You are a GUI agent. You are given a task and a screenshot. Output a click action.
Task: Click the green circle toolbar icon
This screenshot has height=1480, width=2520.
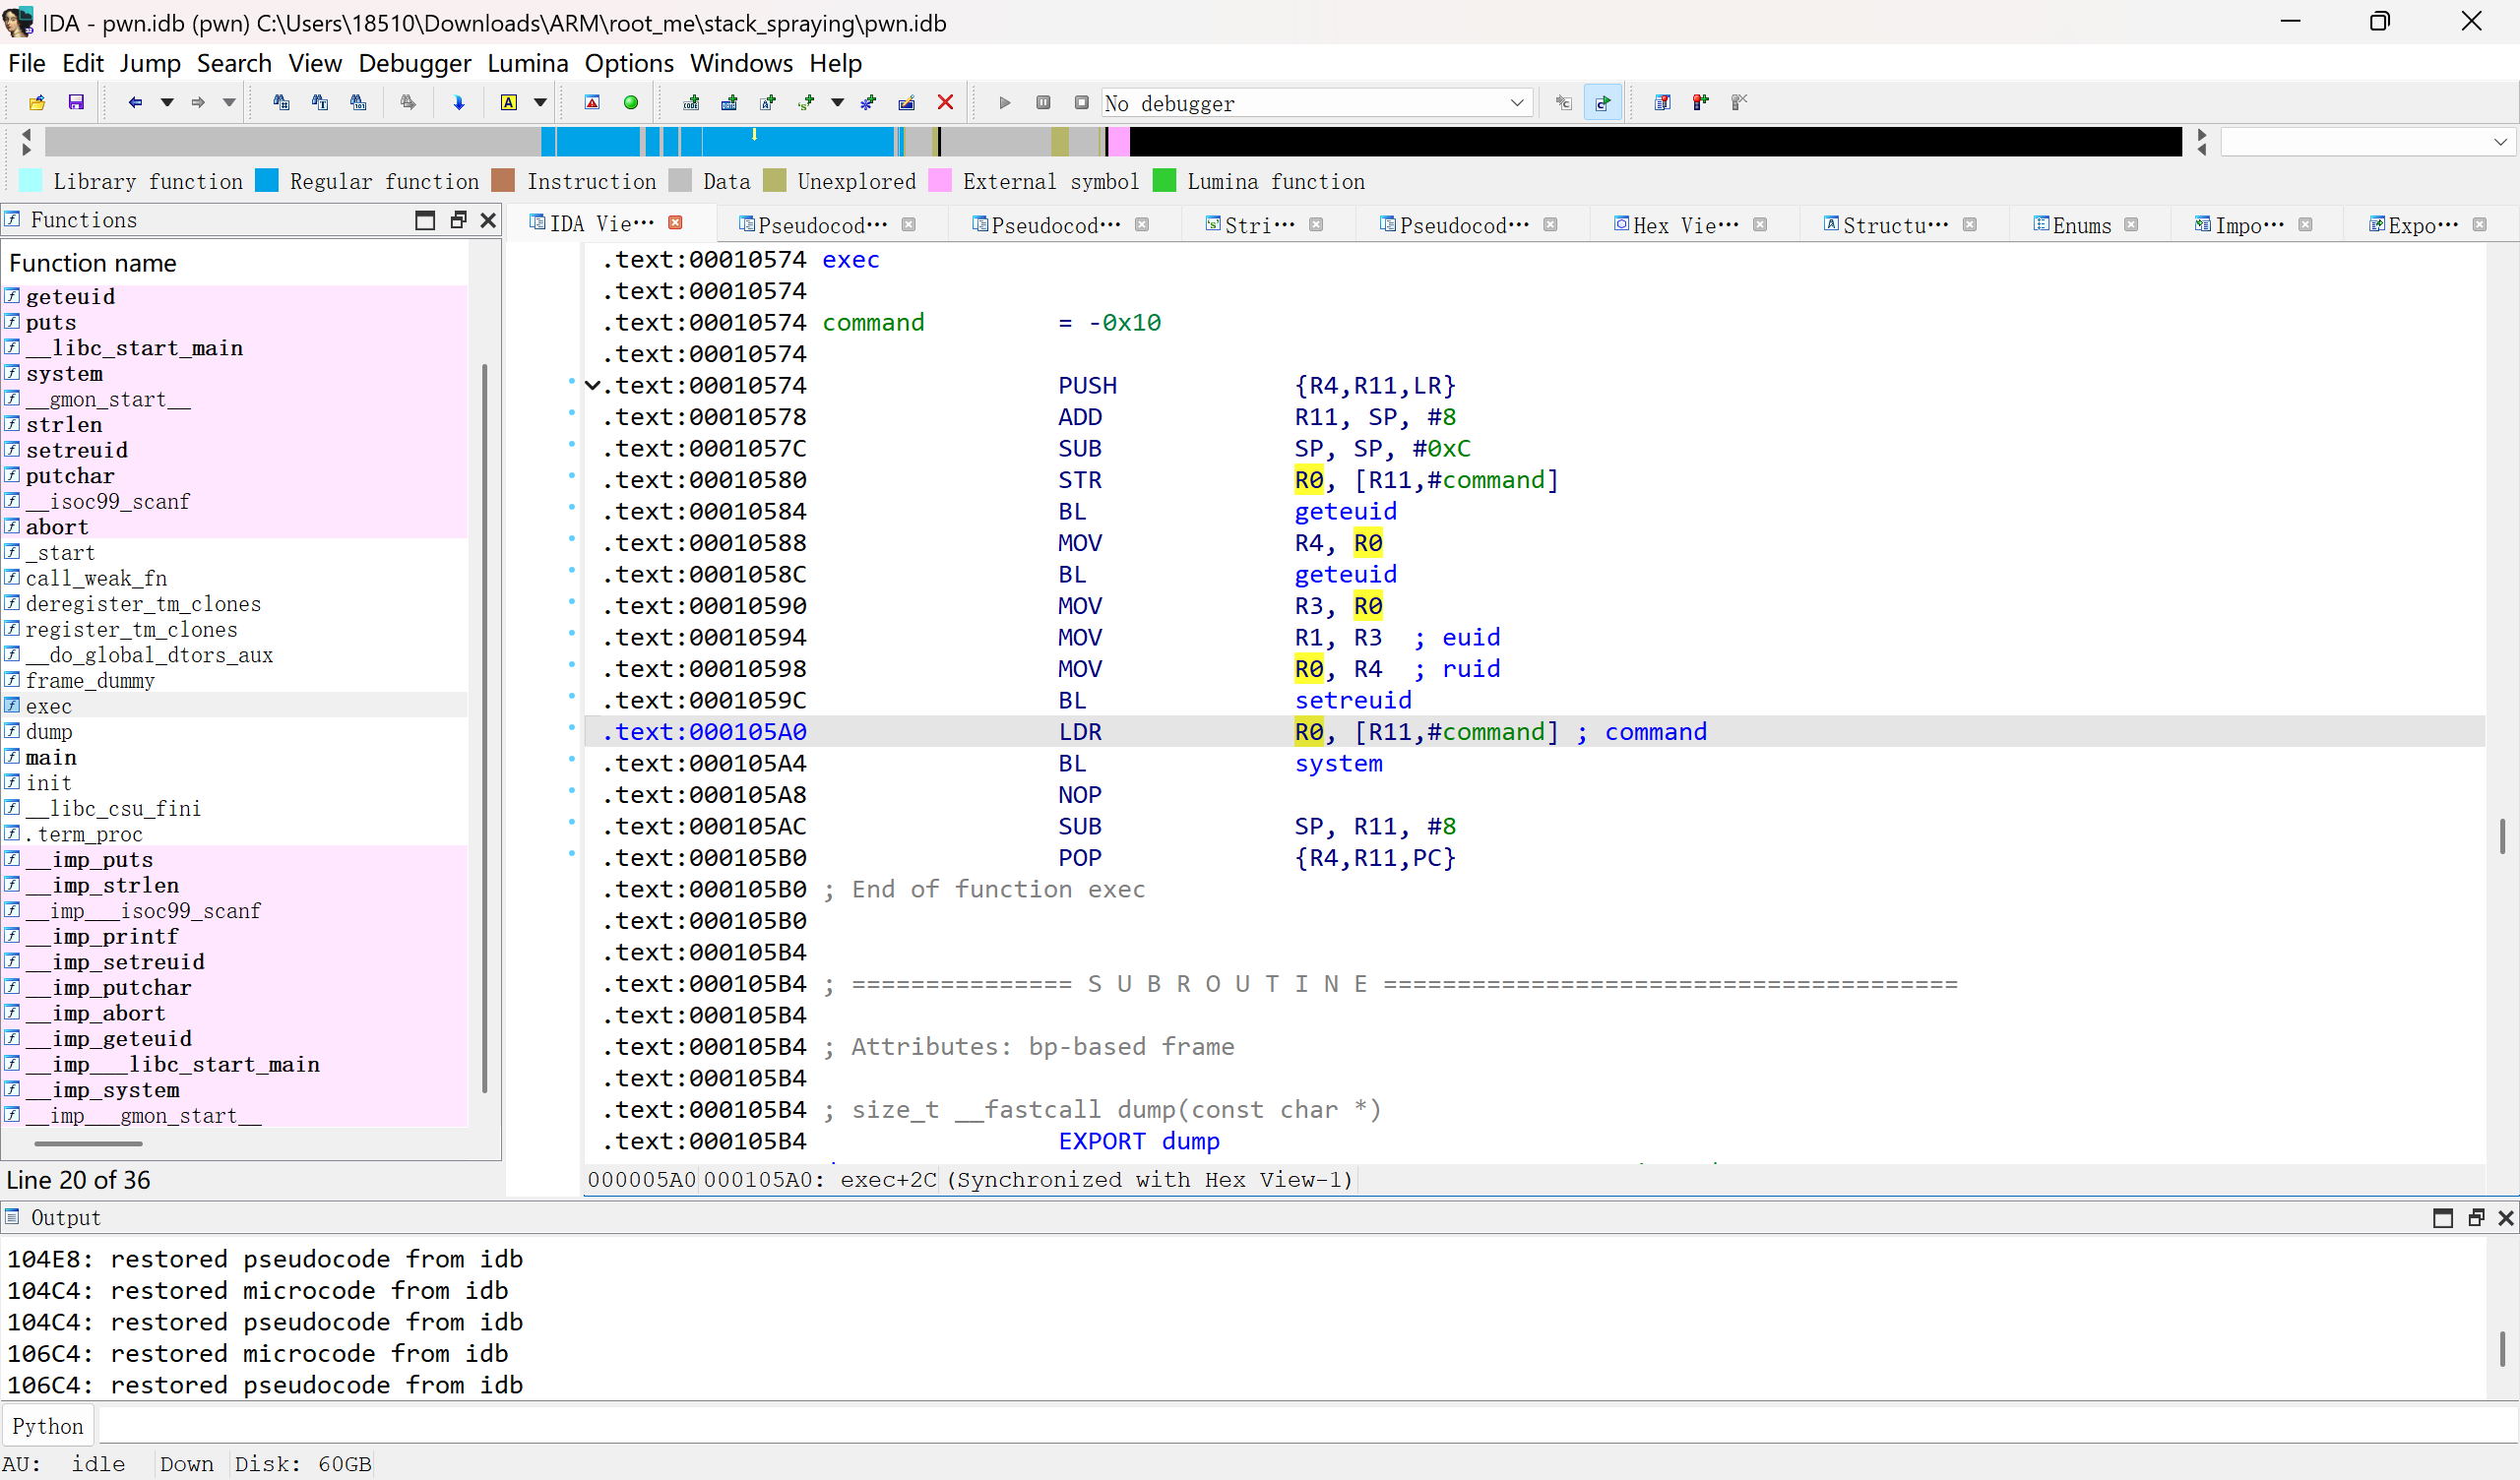(631, 102)
